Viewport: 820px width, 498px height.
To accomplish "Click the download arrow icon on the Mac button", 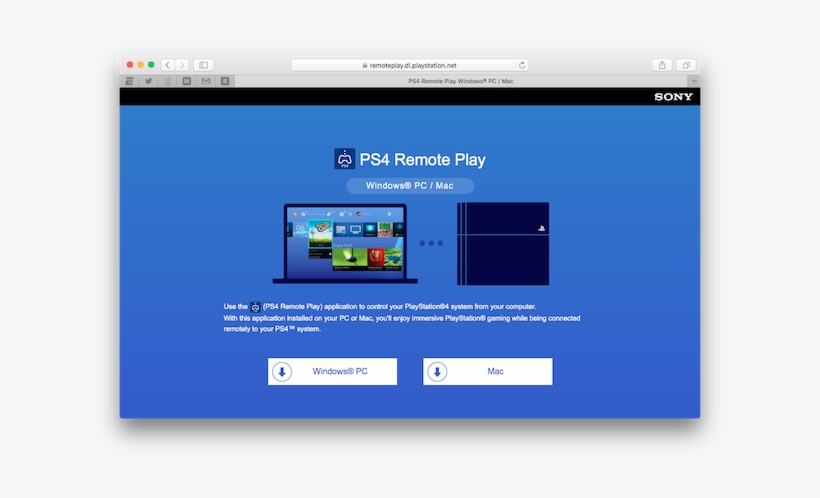I will pos(437,371).
